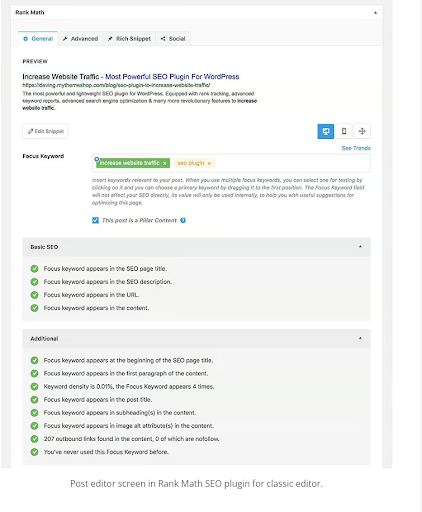Click check icon for 'first paragraph of the content'
Viewport: 422px width, 512px height.
(34, 373)
